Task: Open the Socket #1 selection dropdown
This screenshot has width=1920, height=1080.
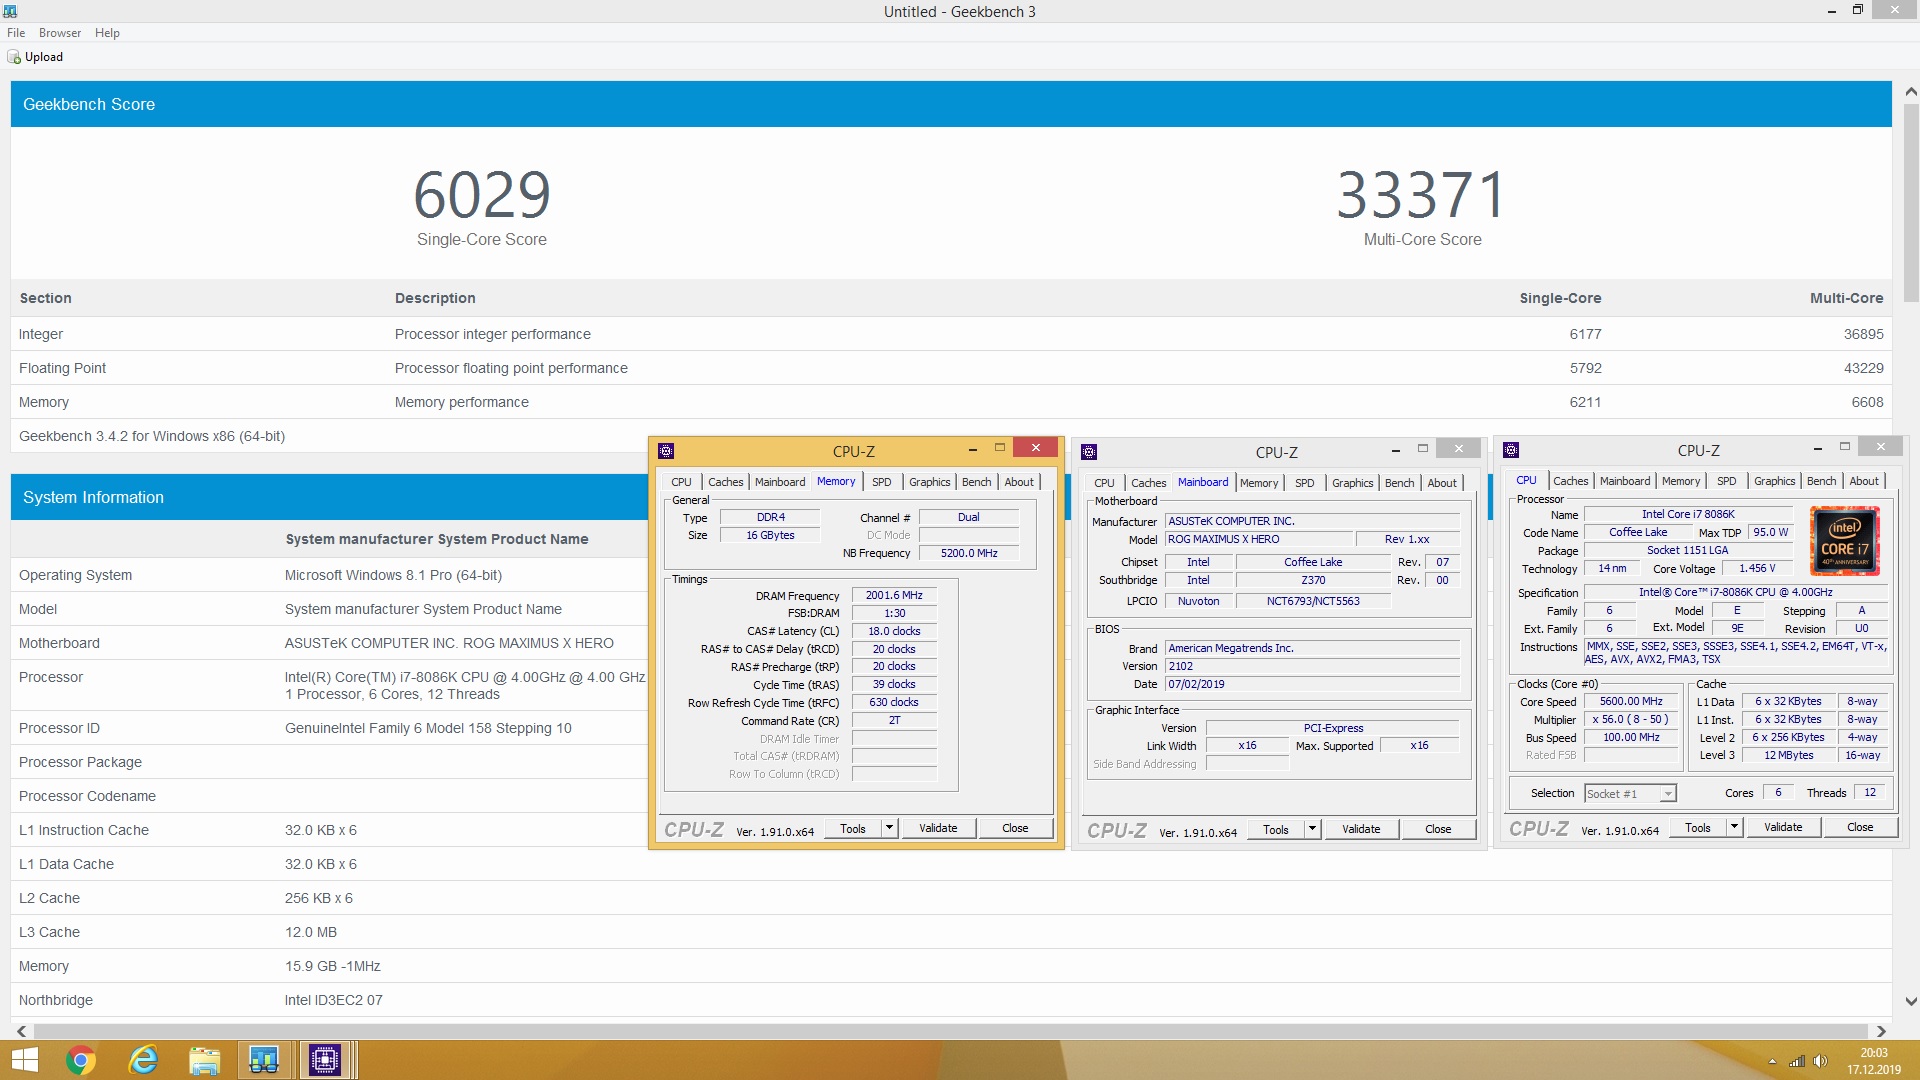Action: 1631,794
